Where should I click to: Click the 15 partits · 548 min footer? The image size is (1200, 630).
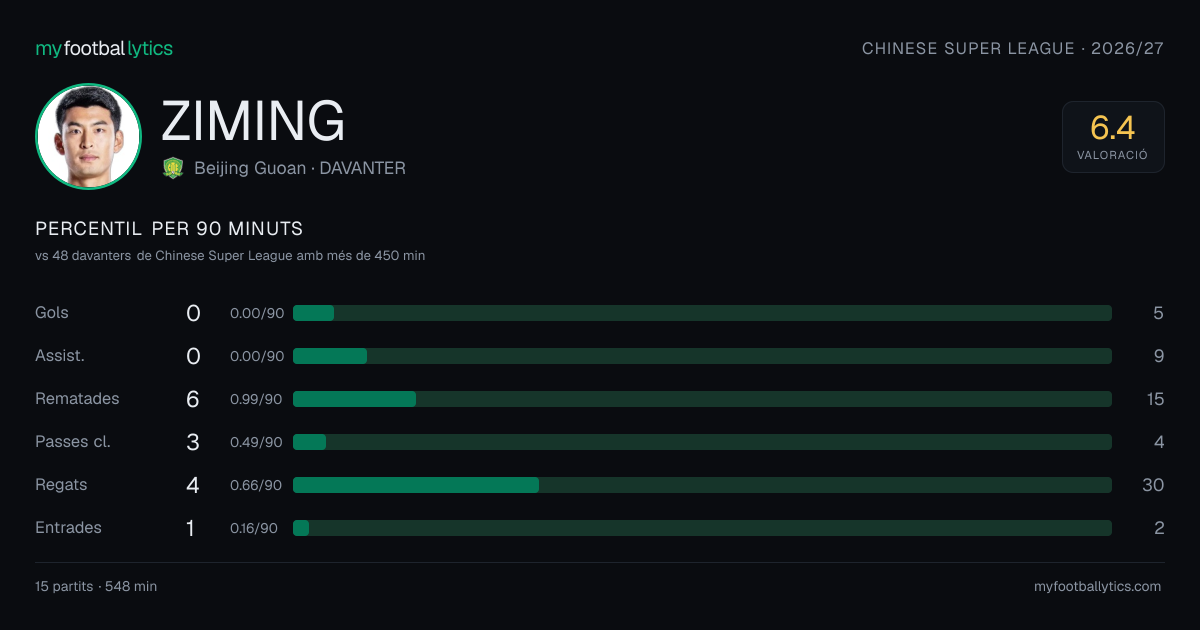(x=96, y=587)
